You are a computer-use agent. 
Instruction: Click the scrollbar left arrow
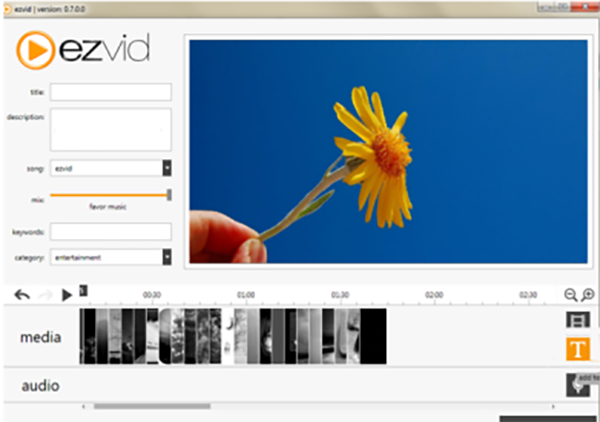click(x=83, y=406)
